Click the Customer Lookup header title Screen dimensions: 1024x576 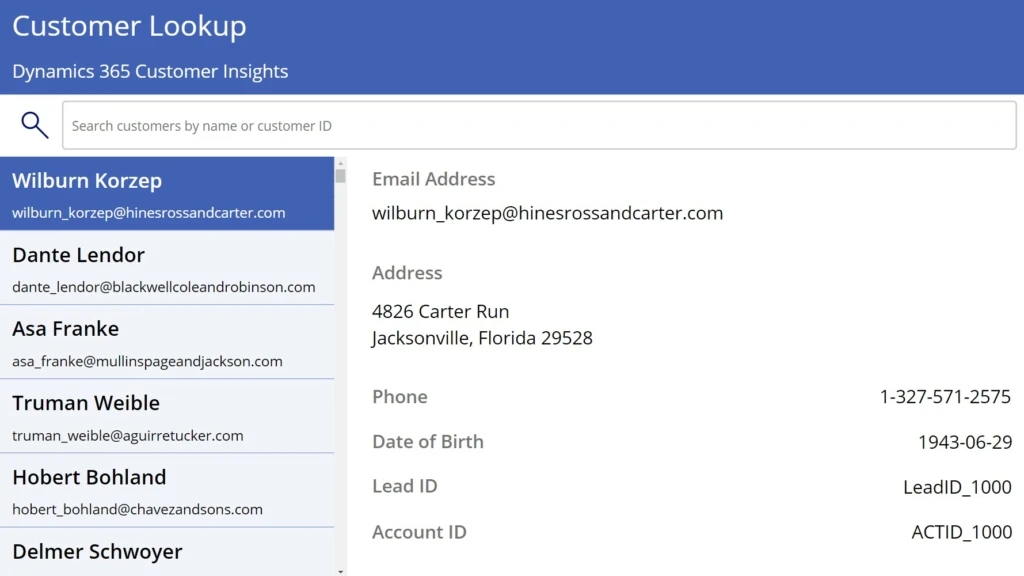coord(129,26)
